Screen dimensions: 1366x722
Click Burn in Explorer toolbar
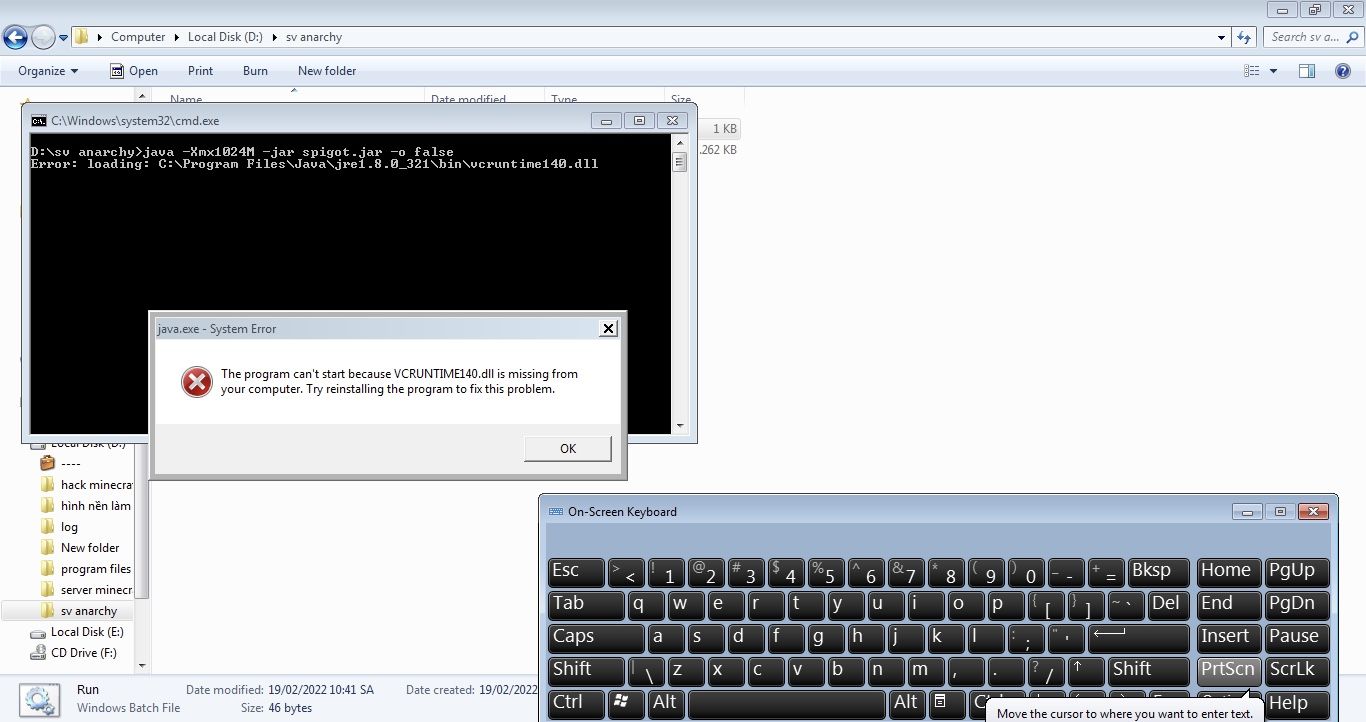(x=255, y=71)
